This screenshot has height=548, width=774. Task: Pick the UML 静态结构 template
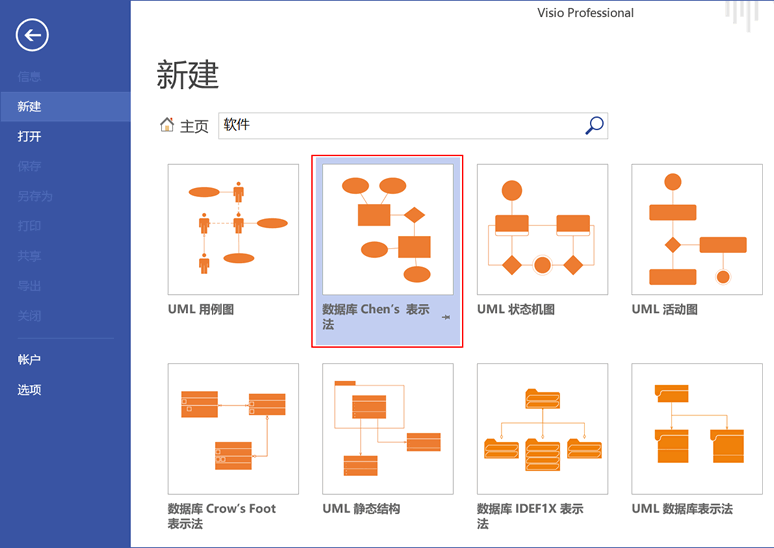387,429
